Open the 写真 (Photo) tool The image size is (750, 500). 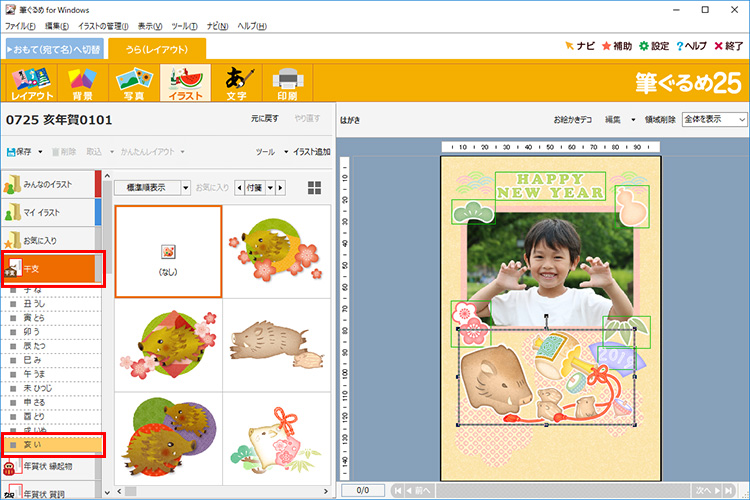(x=133, y=83)
